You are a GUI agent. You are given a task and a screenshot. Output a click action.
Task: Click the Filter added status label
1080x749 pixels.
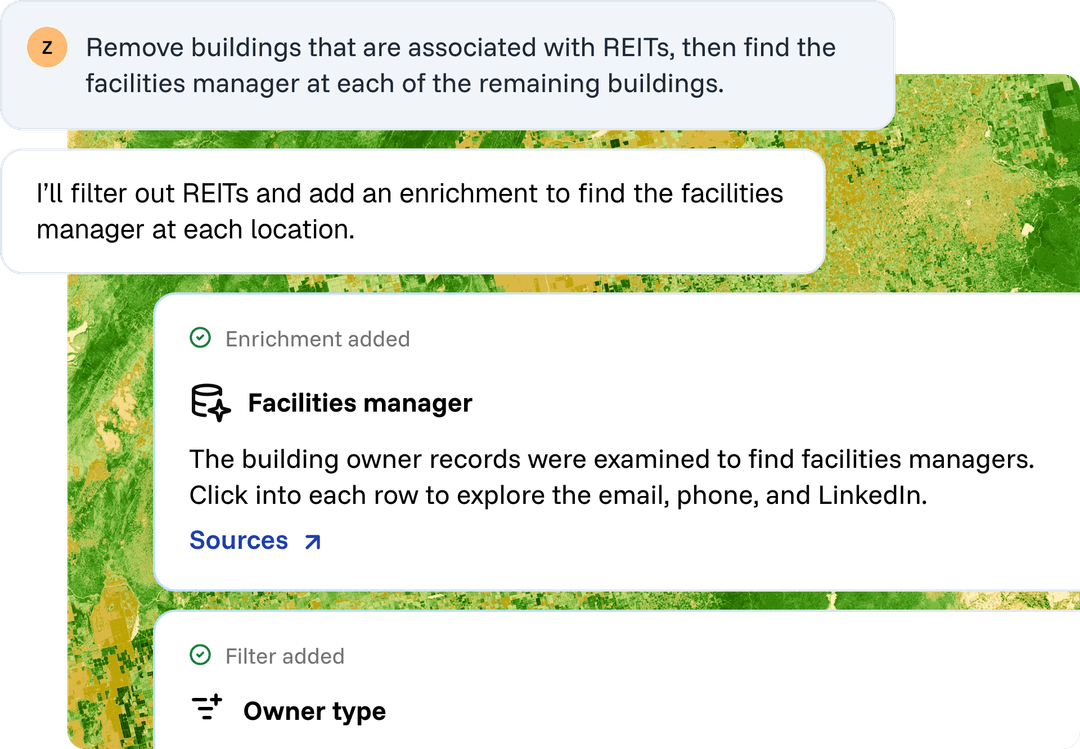[x=284, y=656]
